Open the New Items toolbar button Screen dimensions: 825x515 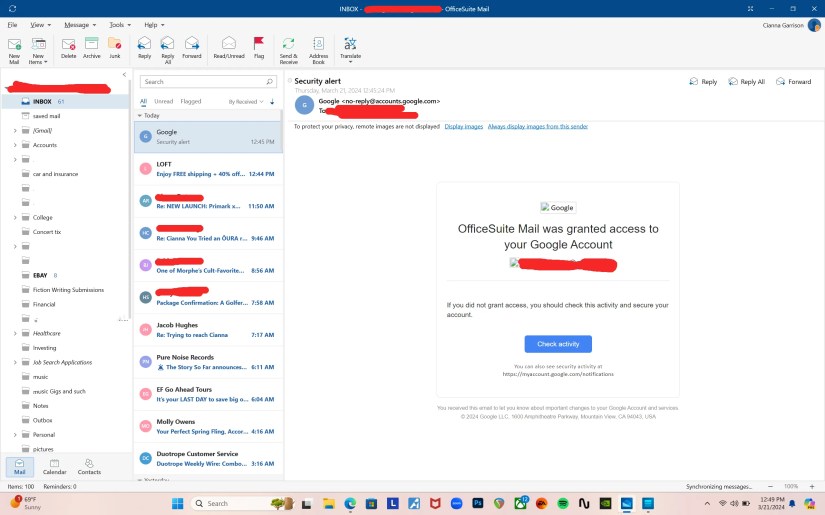(38, 51)
